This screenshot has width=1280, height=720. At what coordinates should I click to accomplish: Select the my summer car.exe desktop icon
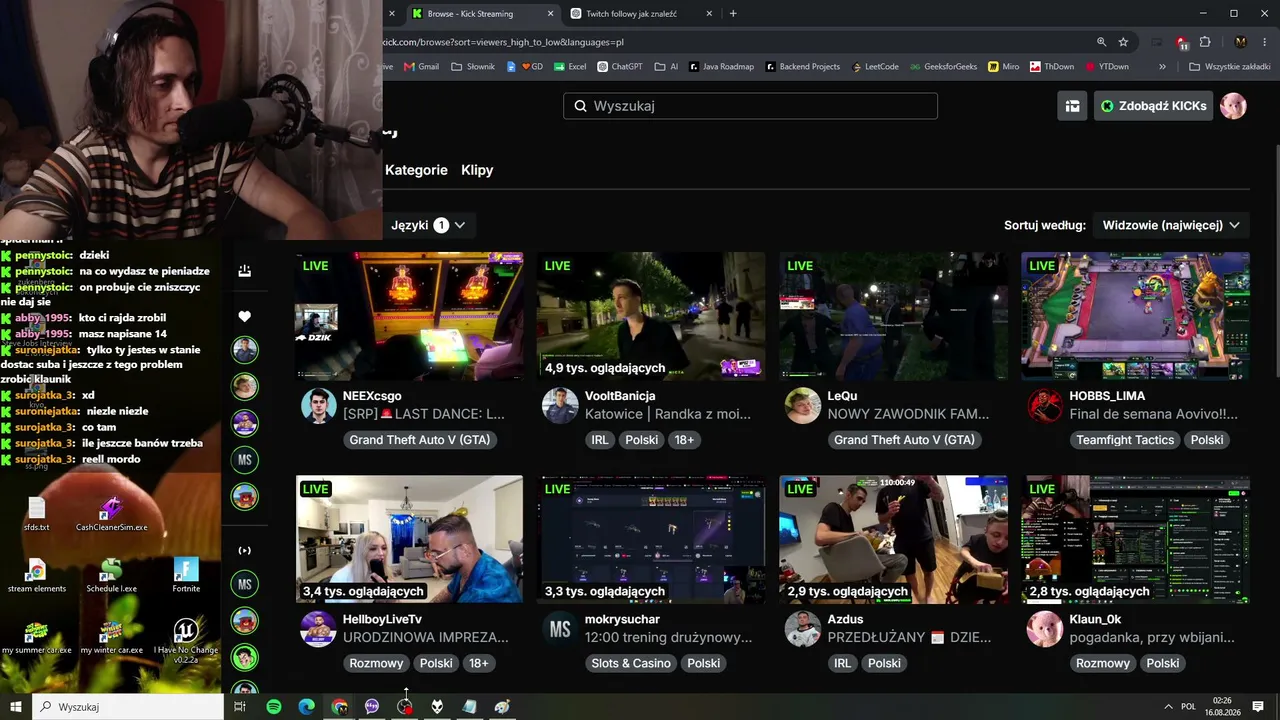(36, 636)
